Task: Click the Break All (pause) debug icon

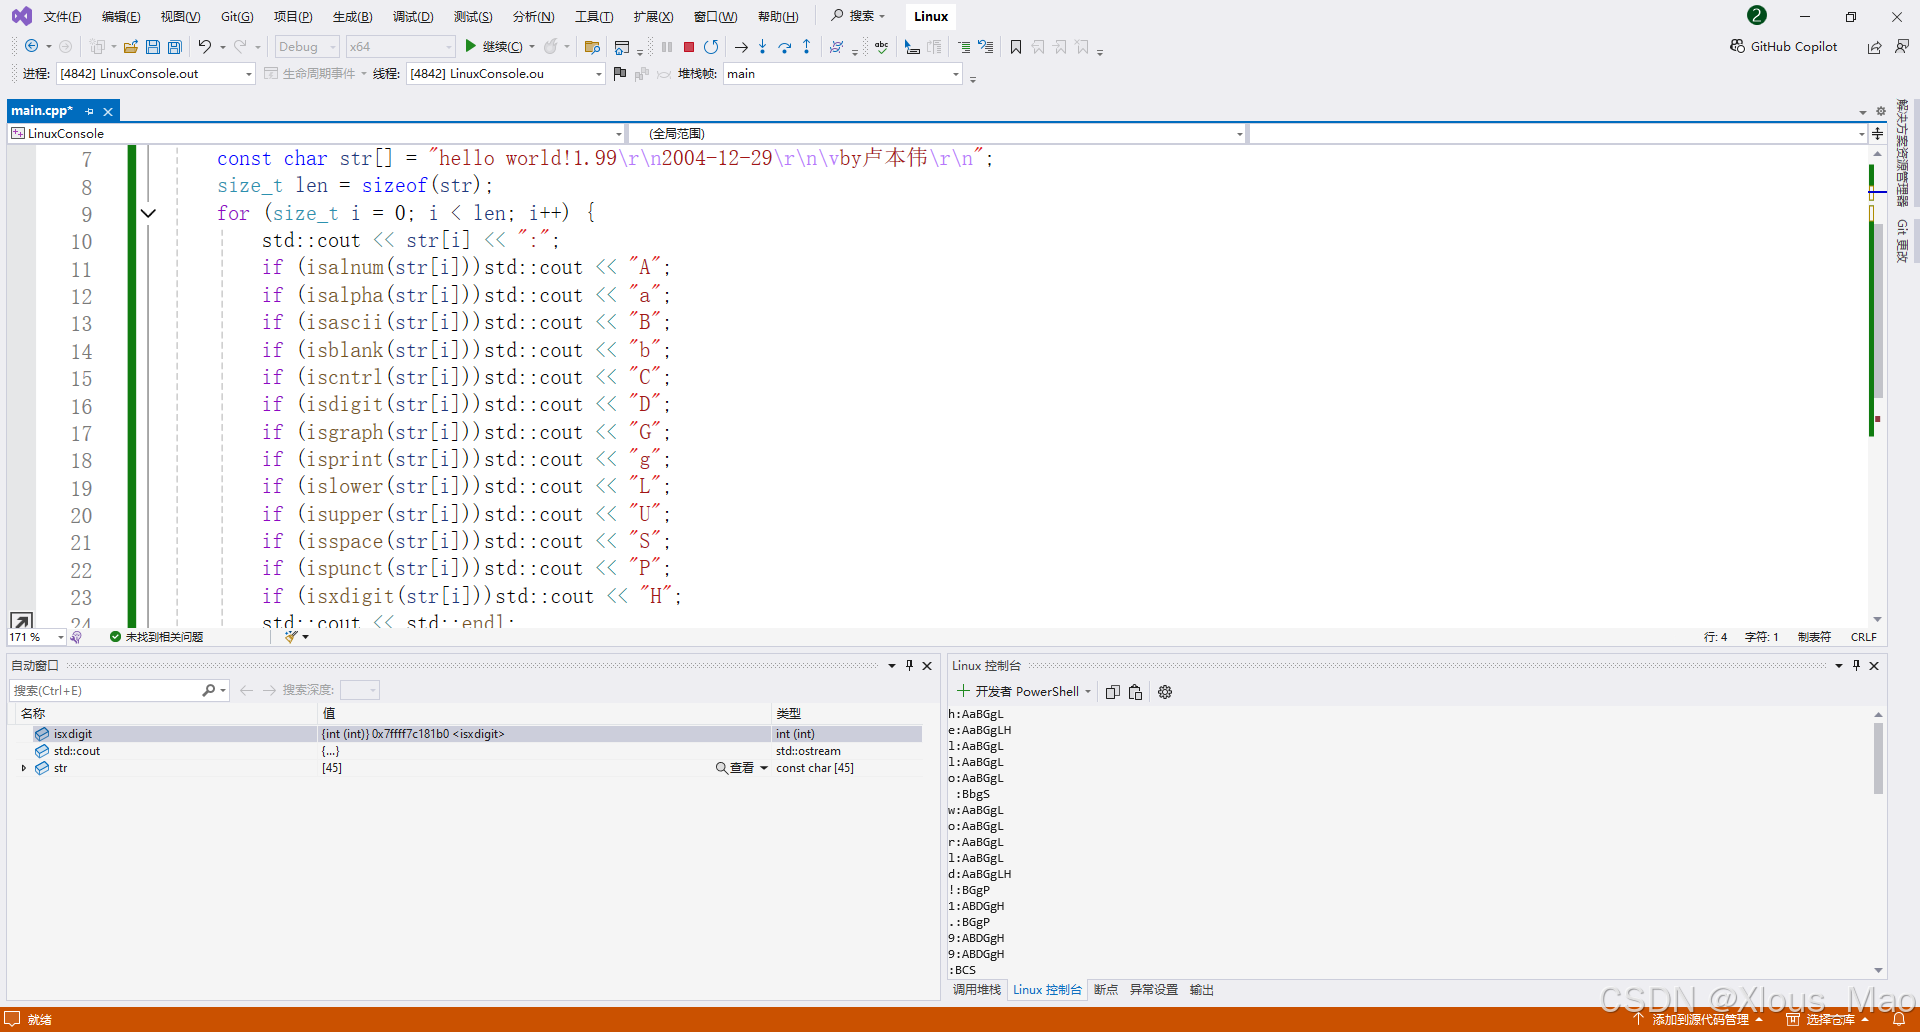Action: (666, 47)
